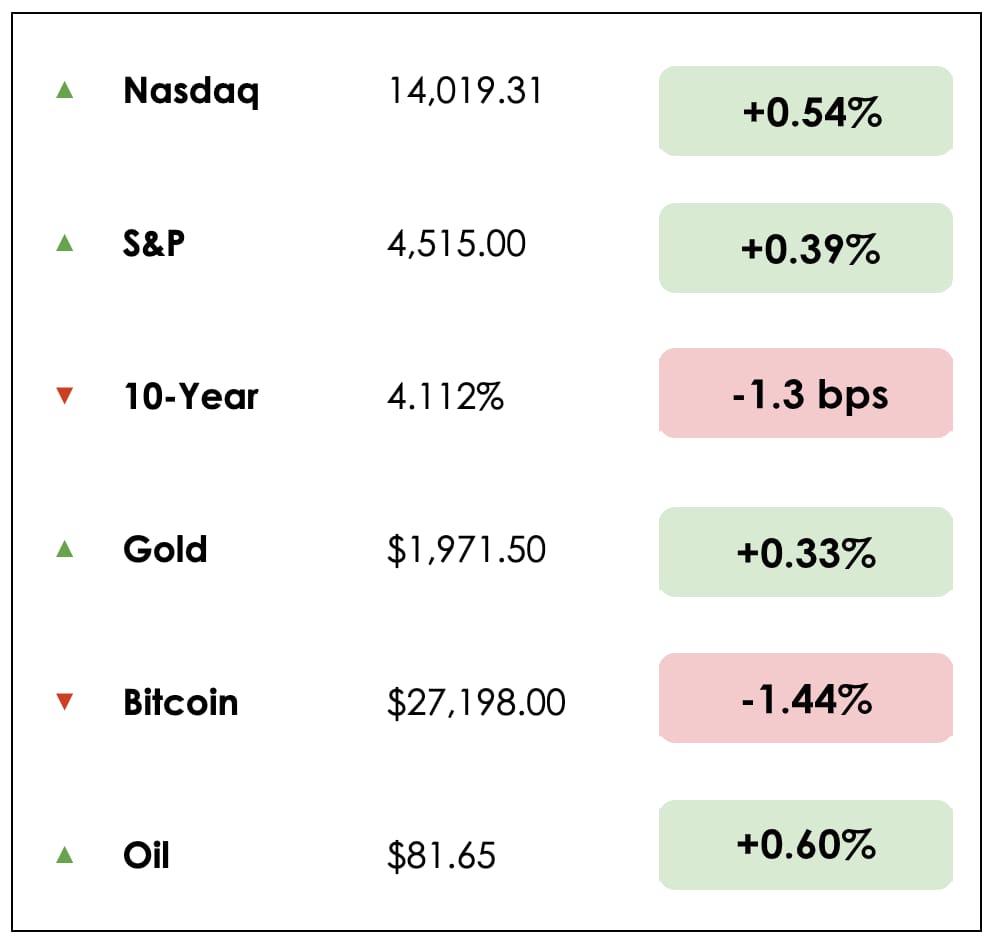This screenshot has height=948, width=990.
Task: Click the +0.33% Gold change badge
Action: pos(806,552)
